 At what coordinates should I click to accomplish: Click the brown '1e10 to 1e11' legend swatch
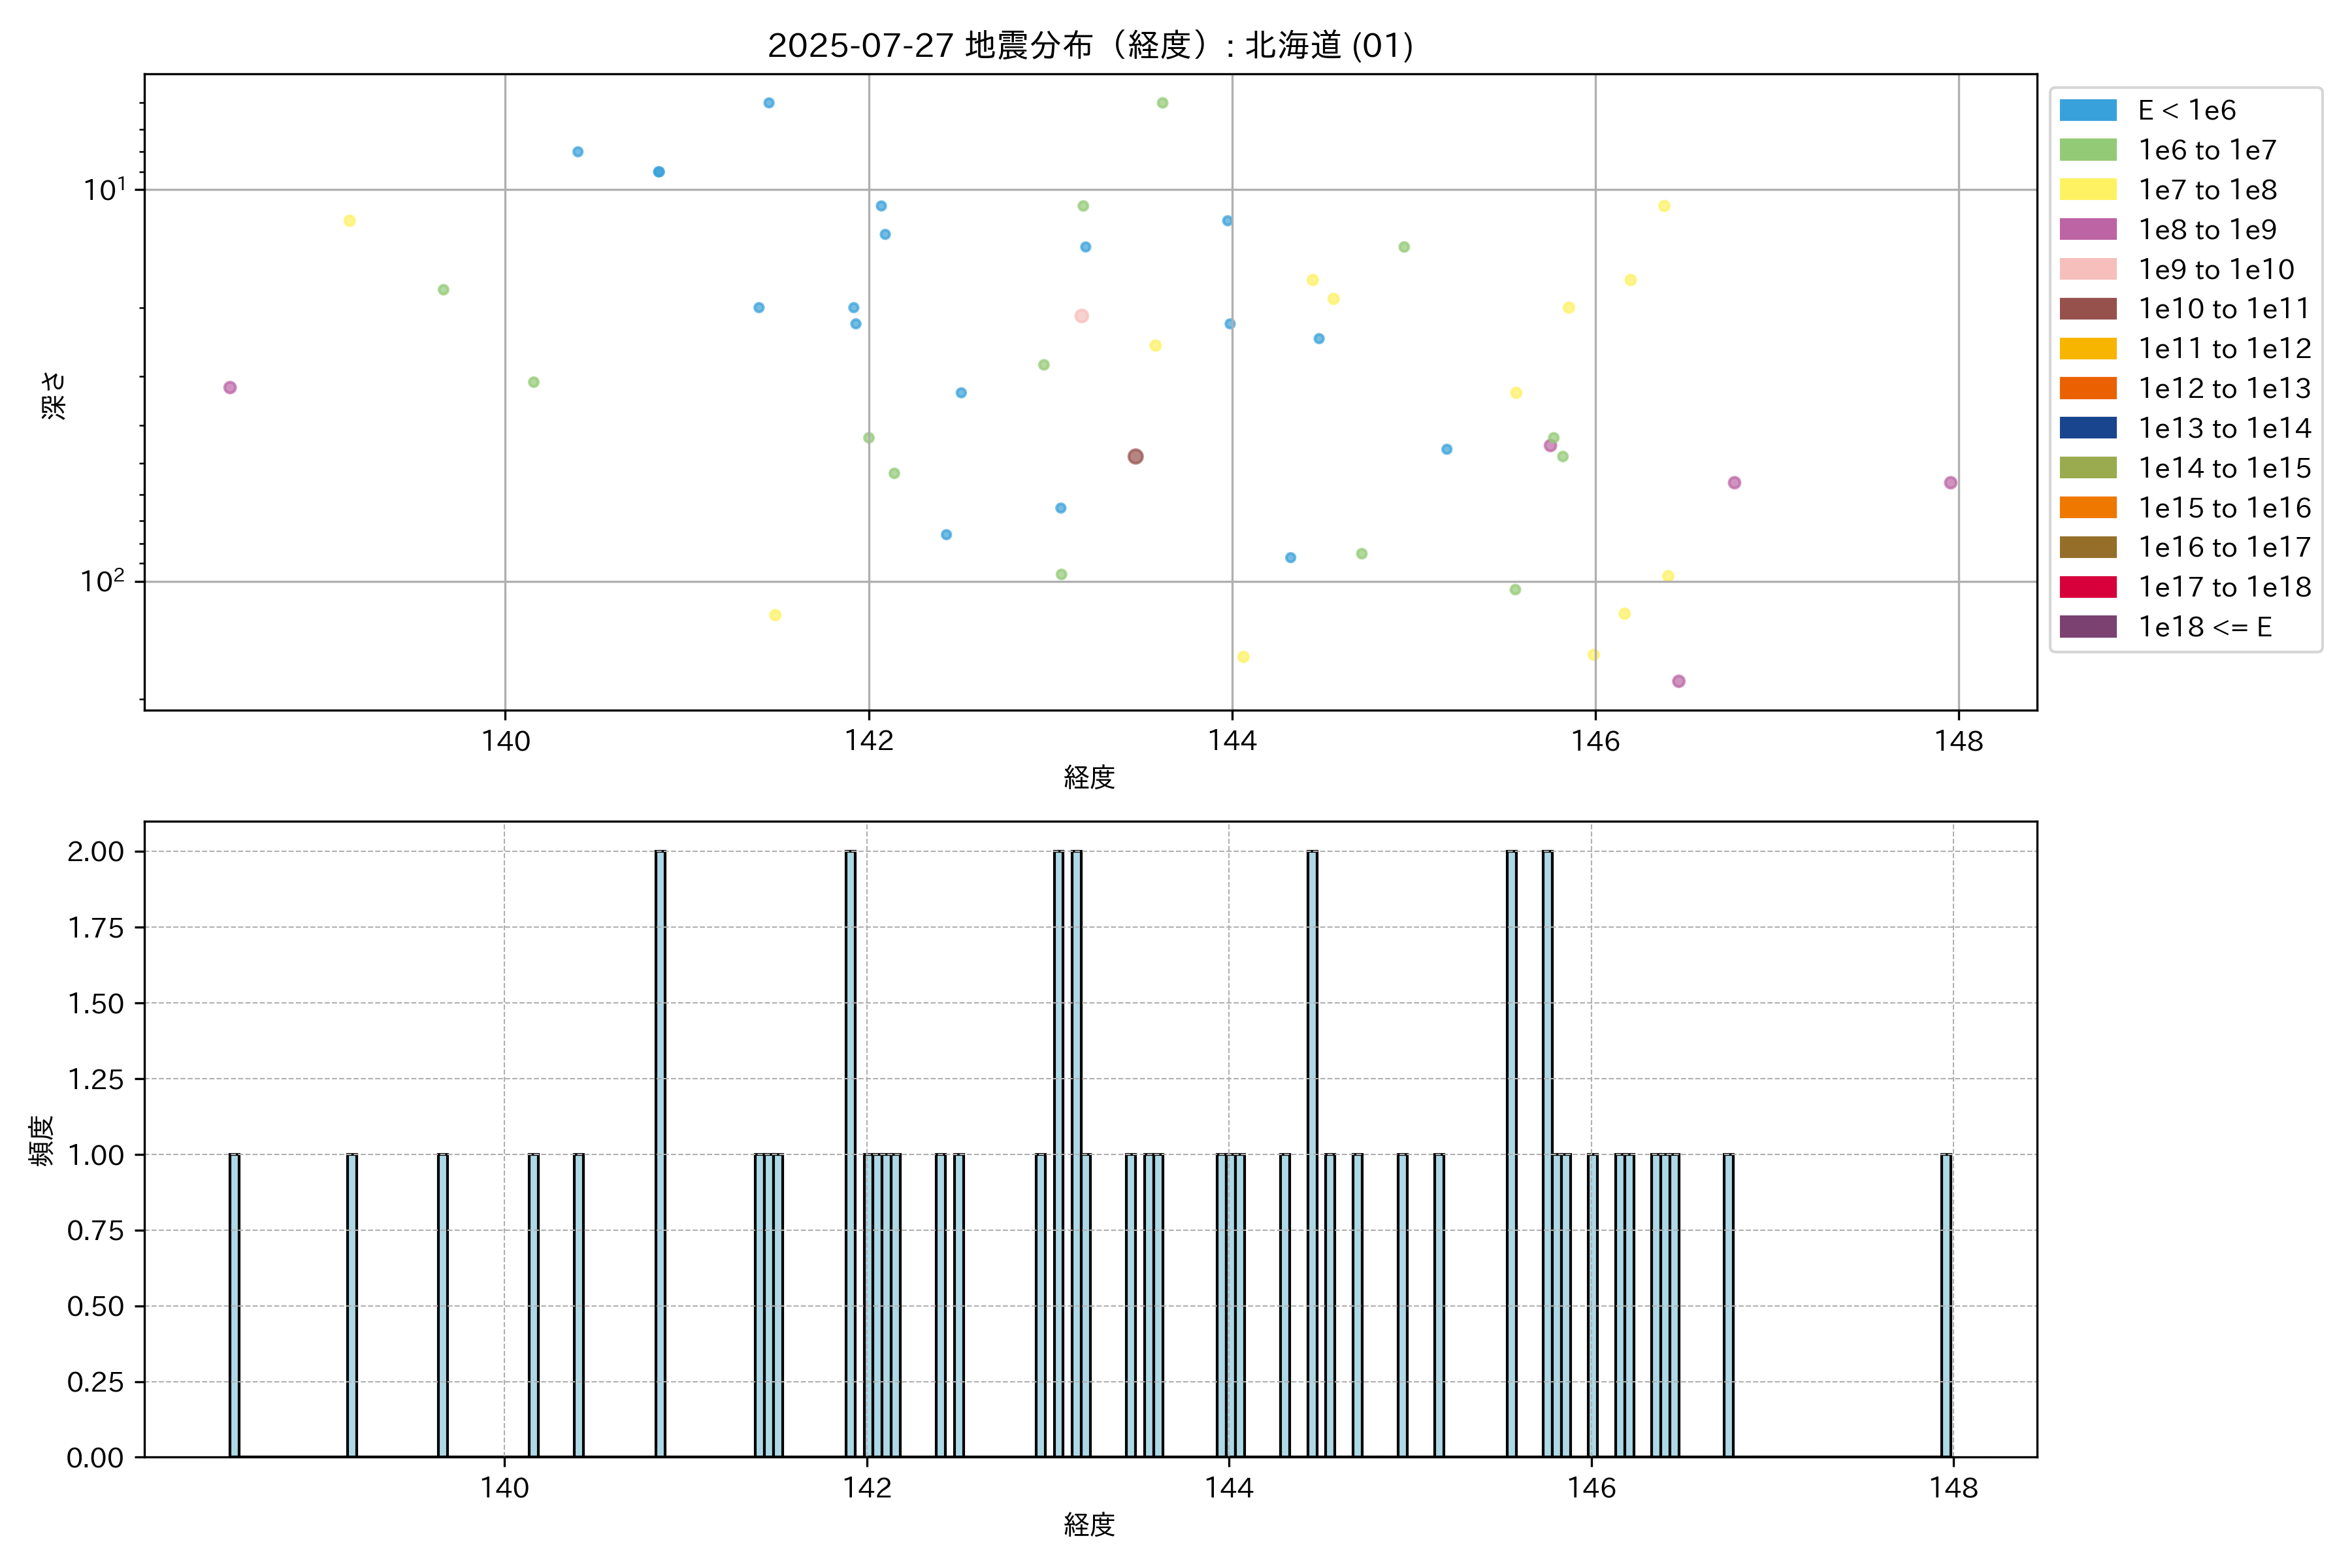pyautogui.click(x=2088, y=309)
